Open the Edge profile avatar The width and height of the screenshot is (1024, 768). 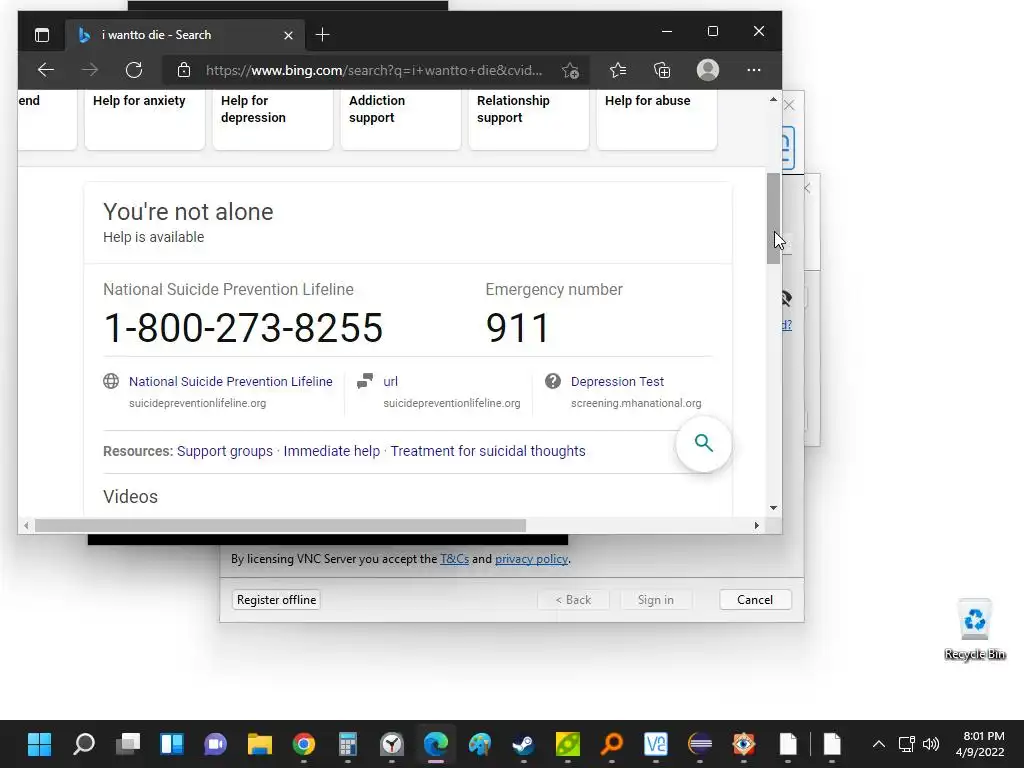[x=708, y=70]
